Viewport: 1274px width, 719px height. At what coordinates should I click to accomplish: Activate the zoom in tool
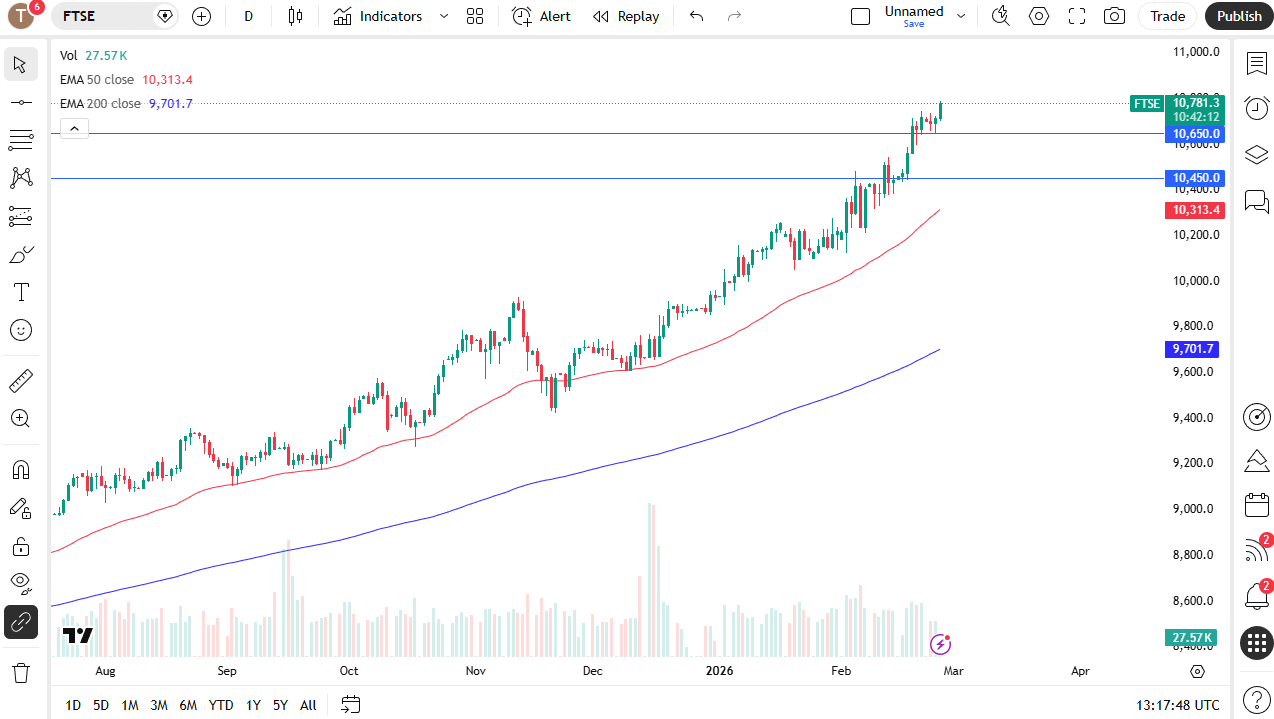click(20, 419)
